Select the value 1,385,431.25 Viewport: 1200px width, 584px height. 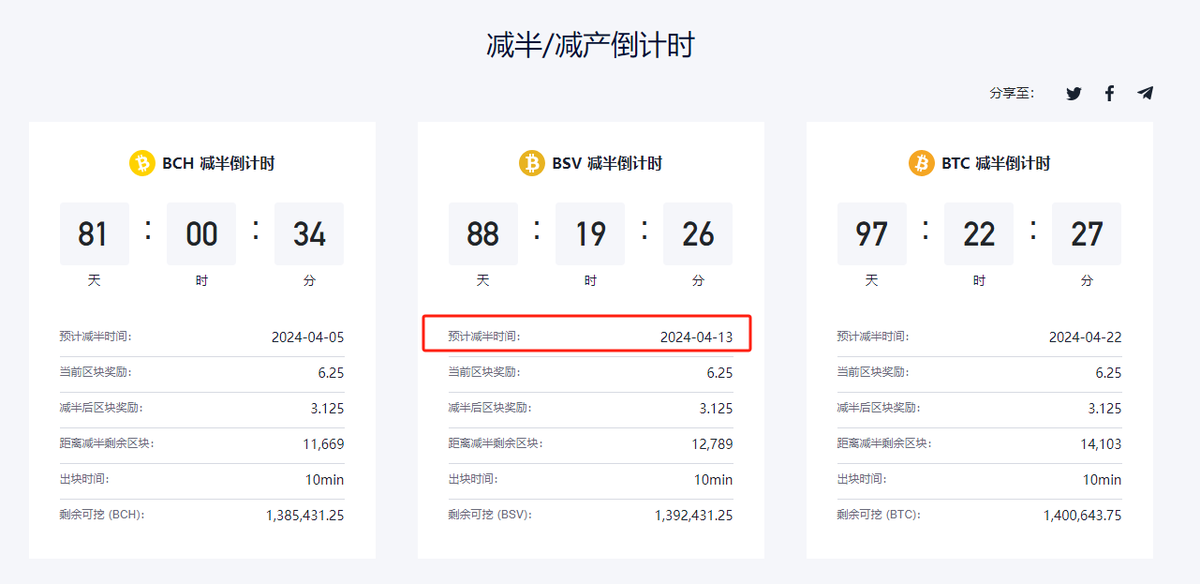[x=305, y=515]
